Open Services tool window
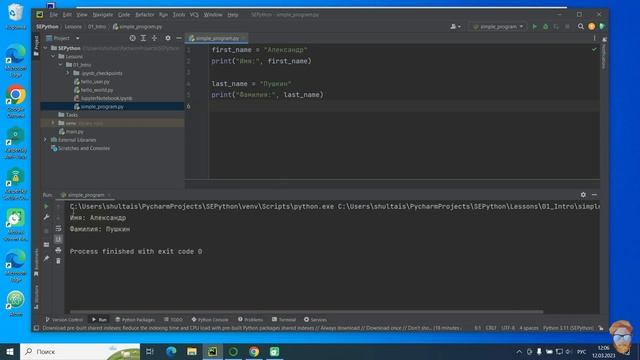The image size is (640, 360). pyautogui.click(x=315, y=320)
